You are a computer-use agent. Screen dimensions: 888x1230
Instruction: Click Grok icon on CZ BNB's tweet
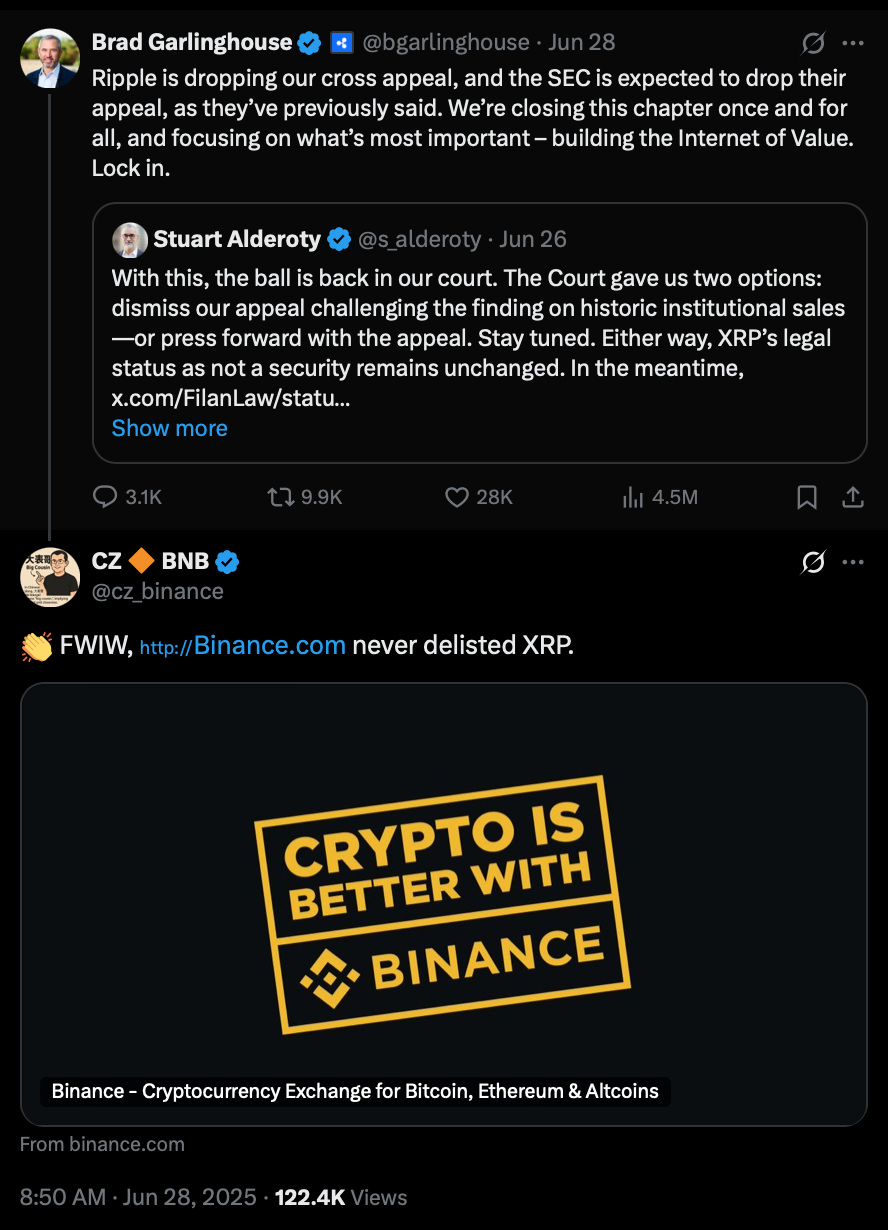(814, 563)
